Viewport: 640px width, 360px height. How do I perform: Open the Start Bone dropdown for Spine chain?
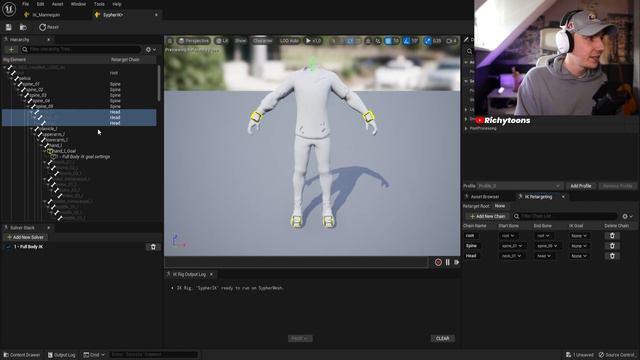click(x=512, y=246)
